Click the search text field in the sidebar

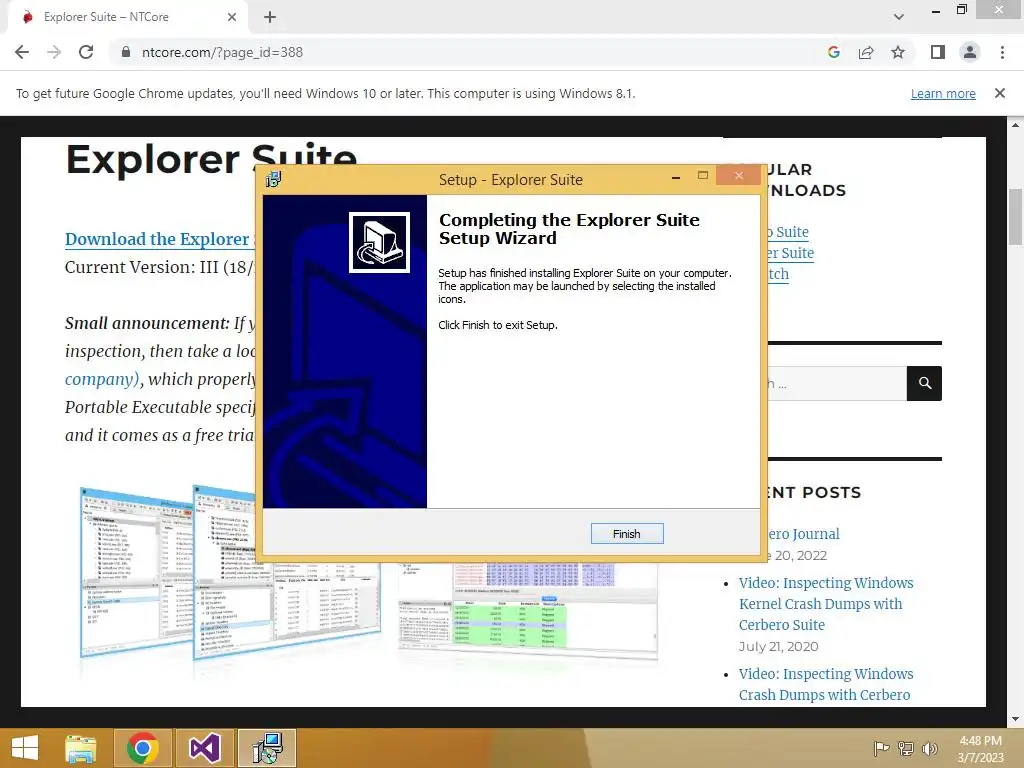click(x=837, y=383)
